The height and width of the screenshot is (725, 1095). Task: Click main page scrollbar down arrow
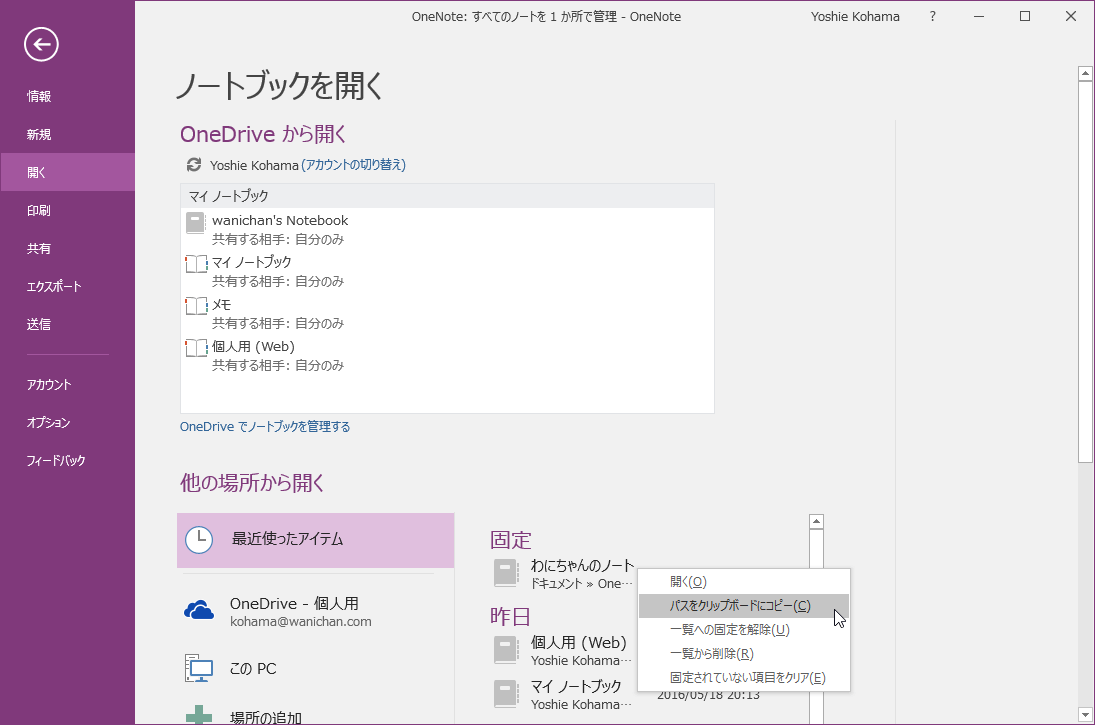click(x=1085, y=715)
